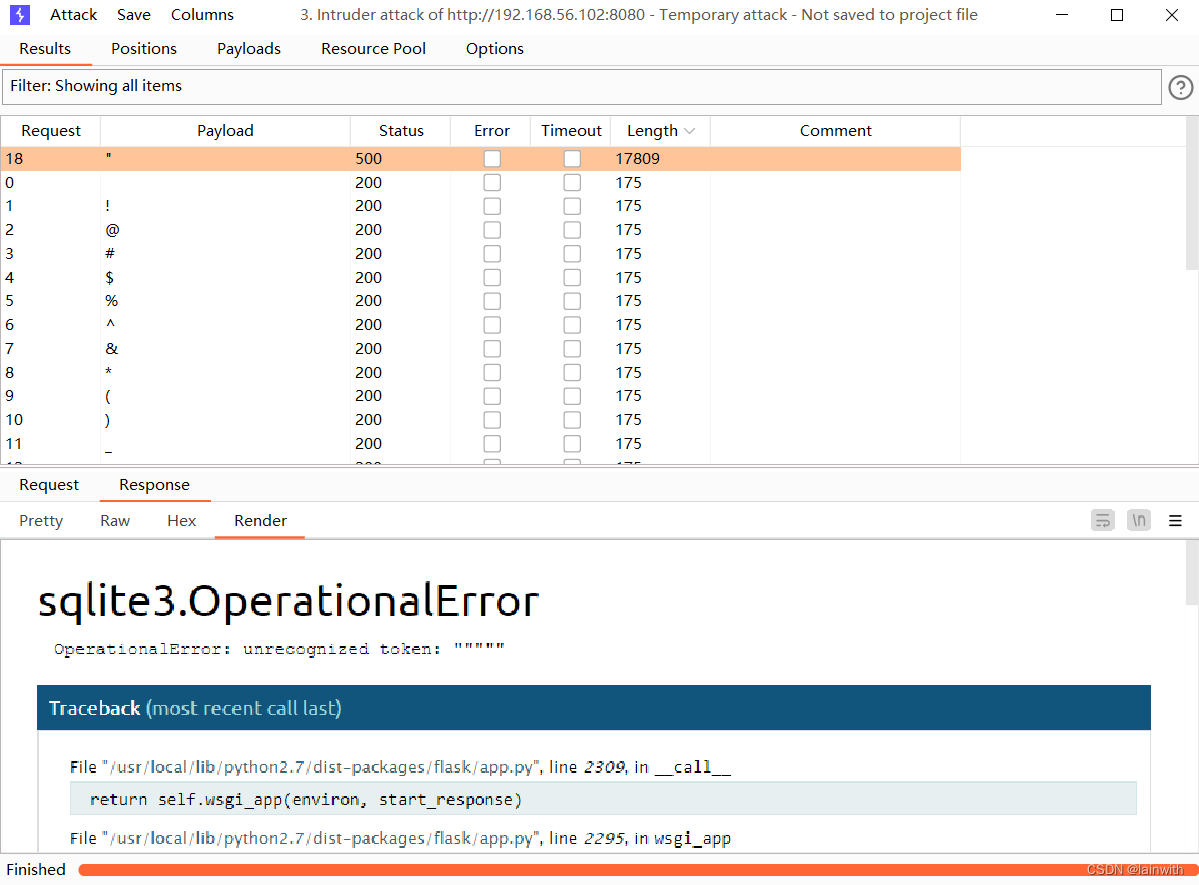The height and width of the screenshot is (885, 1199).
Task: Click the Length column sort arrow
Action: point(689,131)
